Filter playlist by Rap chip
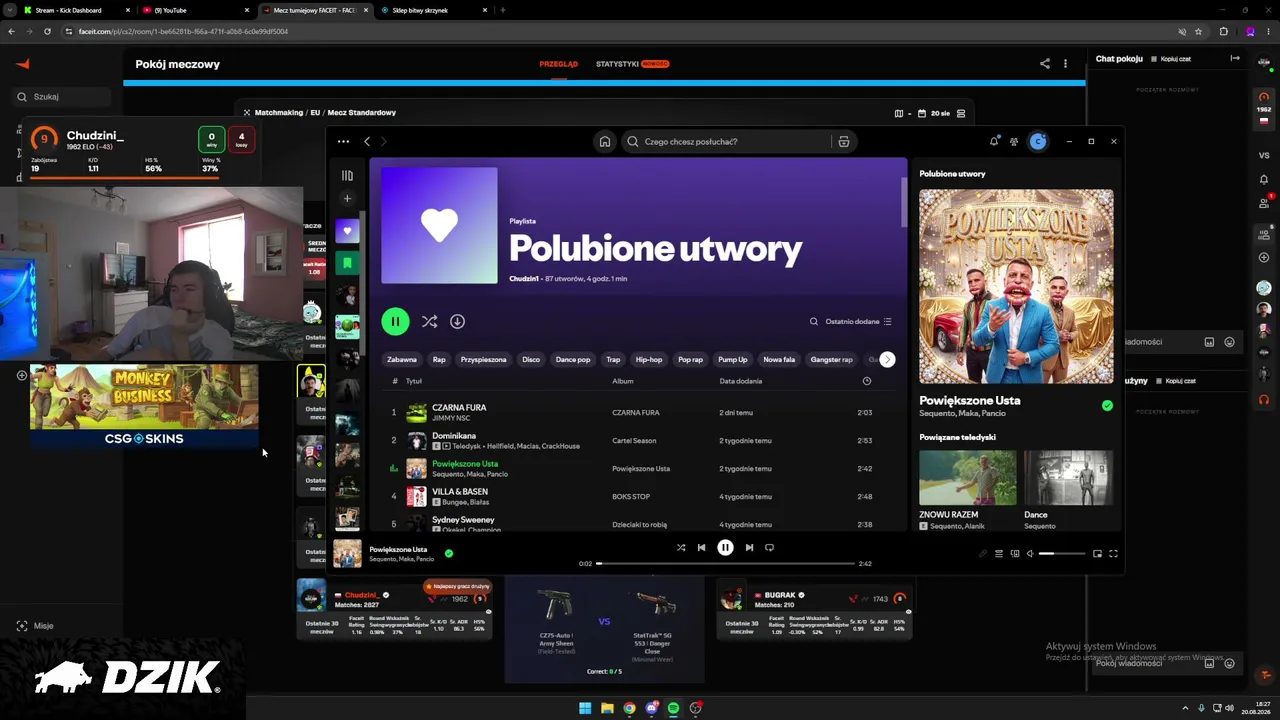This screenshot has width=1280, height=720. [x=439, y=360]
